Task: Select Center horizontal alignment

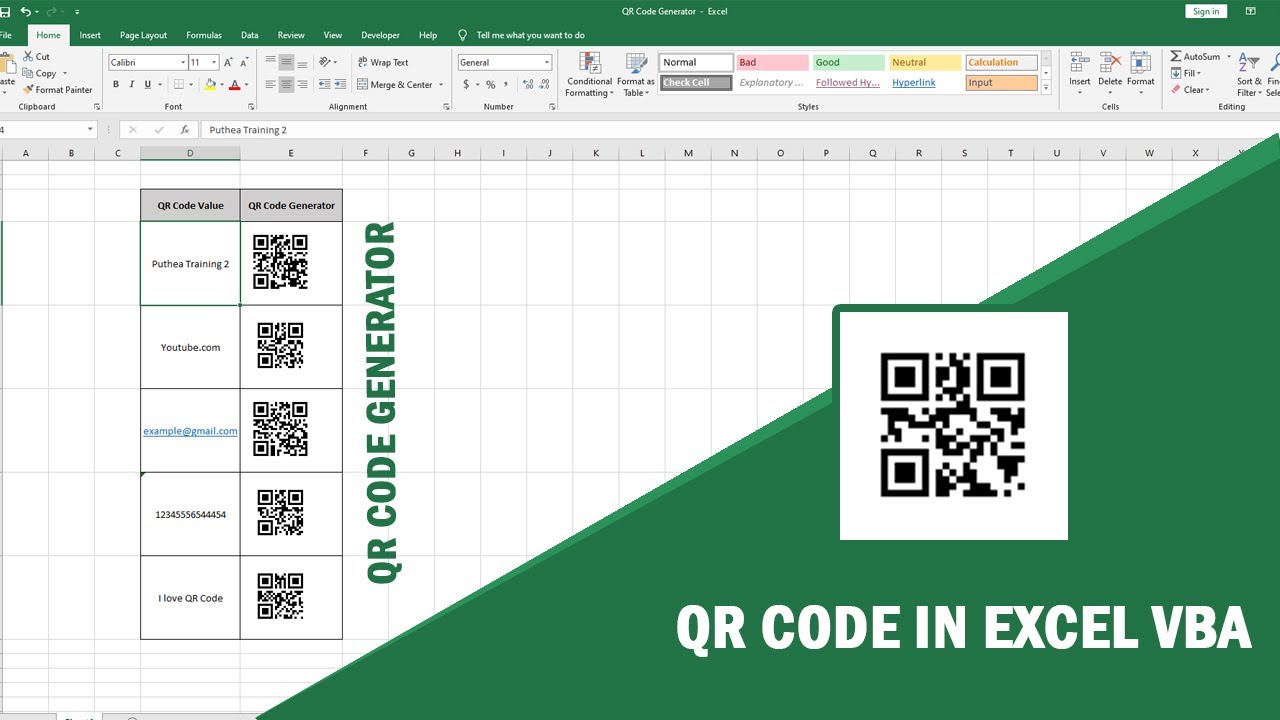Action: [287, 85]
